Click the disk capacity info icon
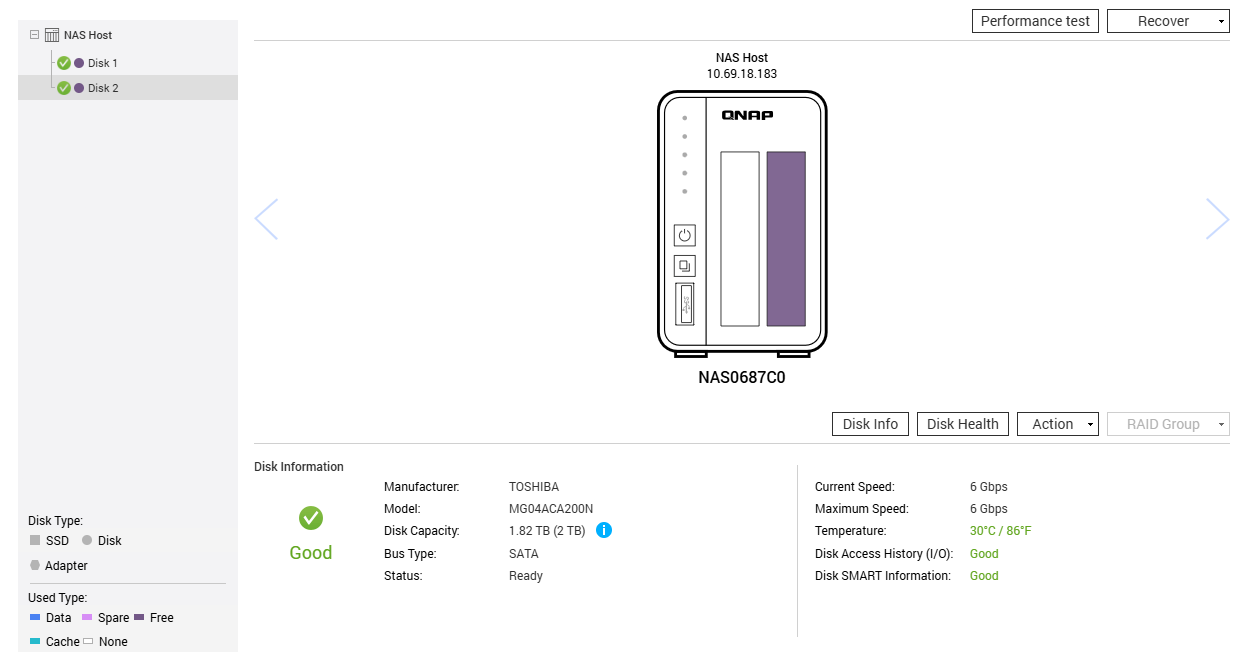This screenshot has width=1254, height=669. (604, 530)
